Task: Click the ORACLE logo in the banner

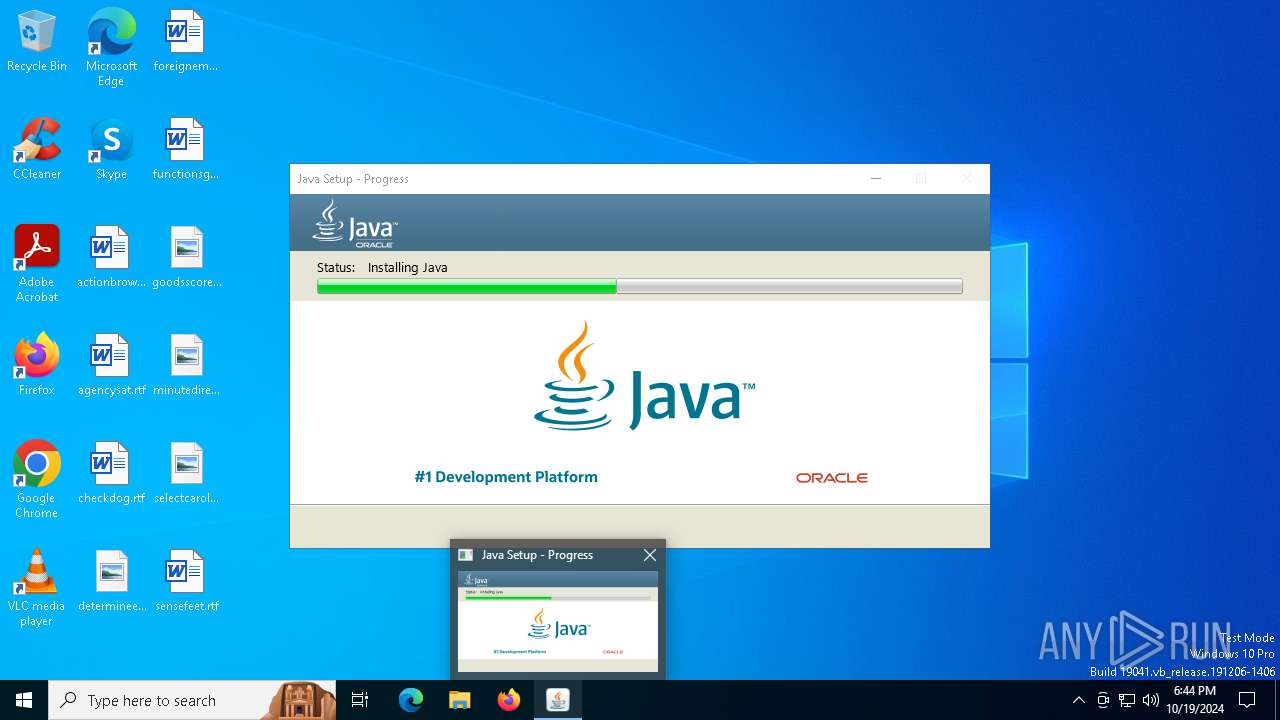Action: tap(832, 478)
